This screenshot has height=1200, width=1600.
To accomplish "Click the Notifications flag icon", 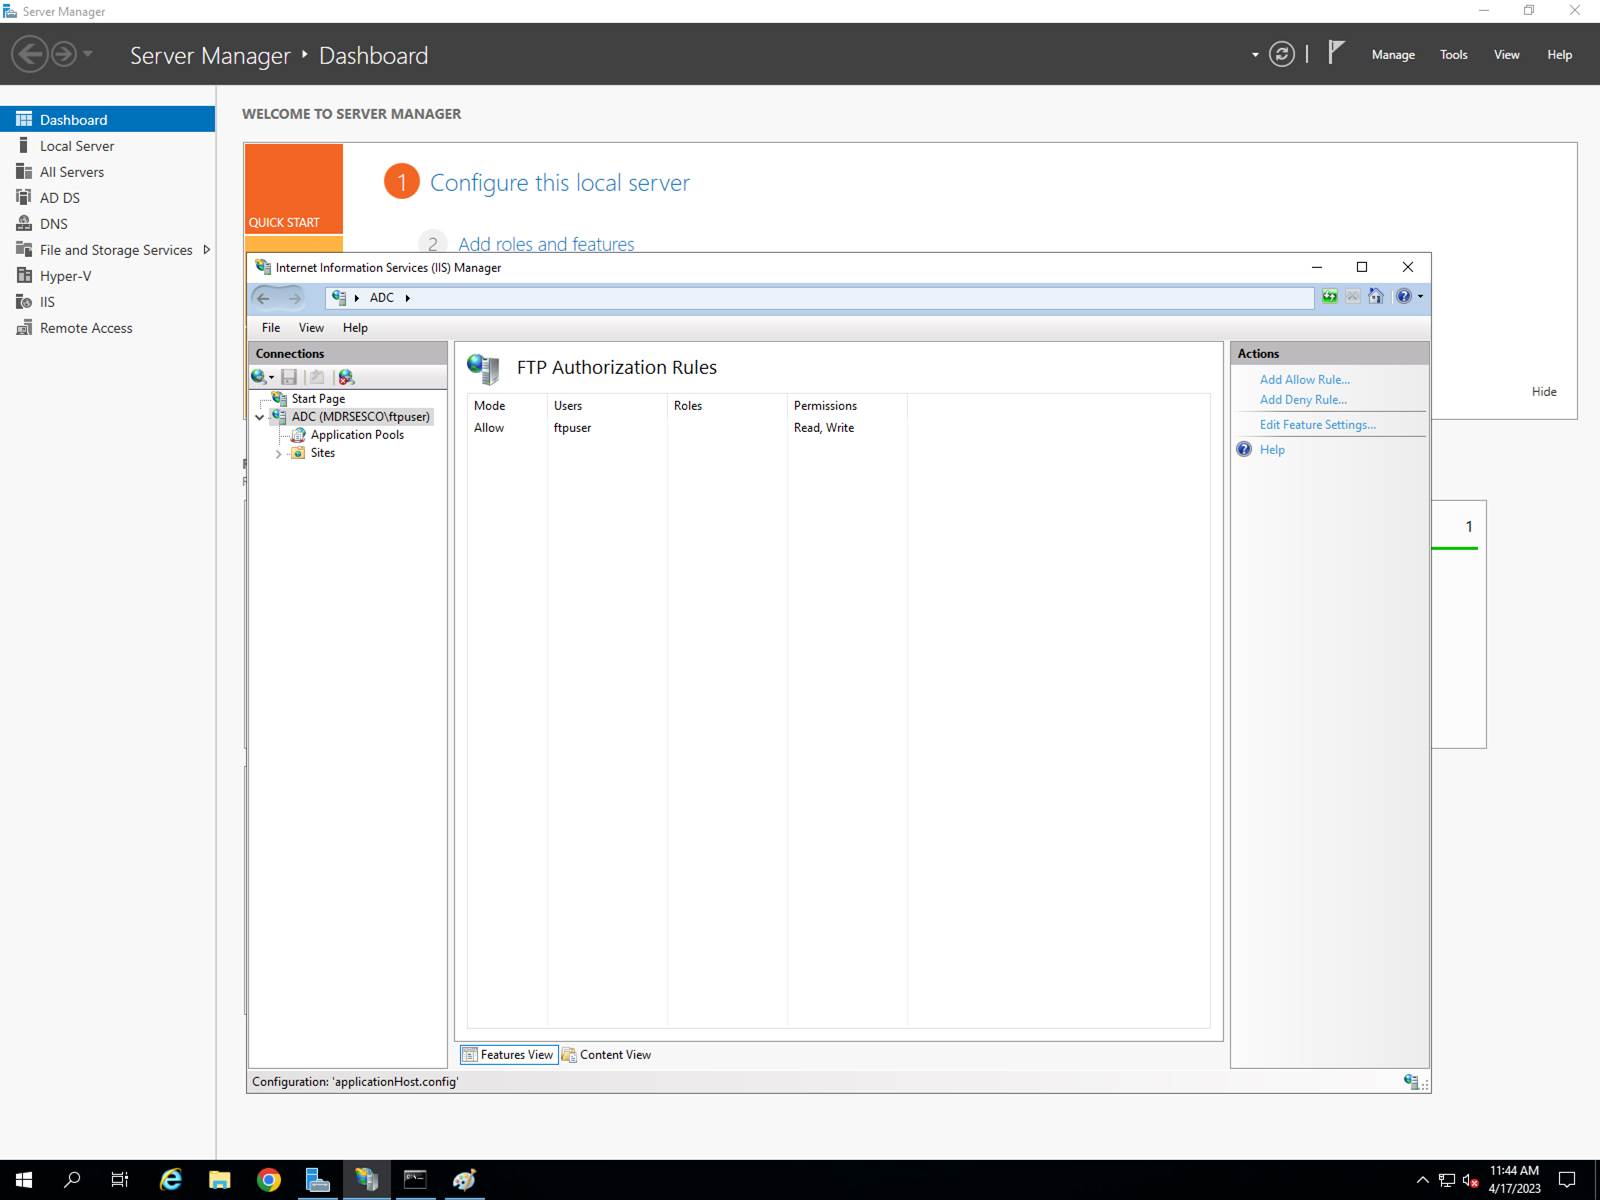I will point(1336,52).
